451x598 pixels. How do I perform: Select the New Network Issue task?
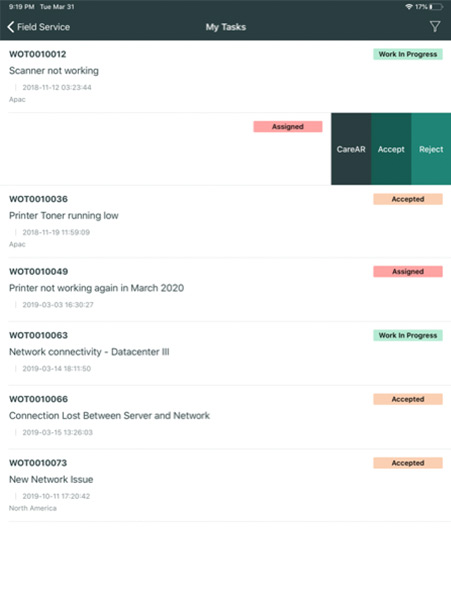tap(225, 485)
